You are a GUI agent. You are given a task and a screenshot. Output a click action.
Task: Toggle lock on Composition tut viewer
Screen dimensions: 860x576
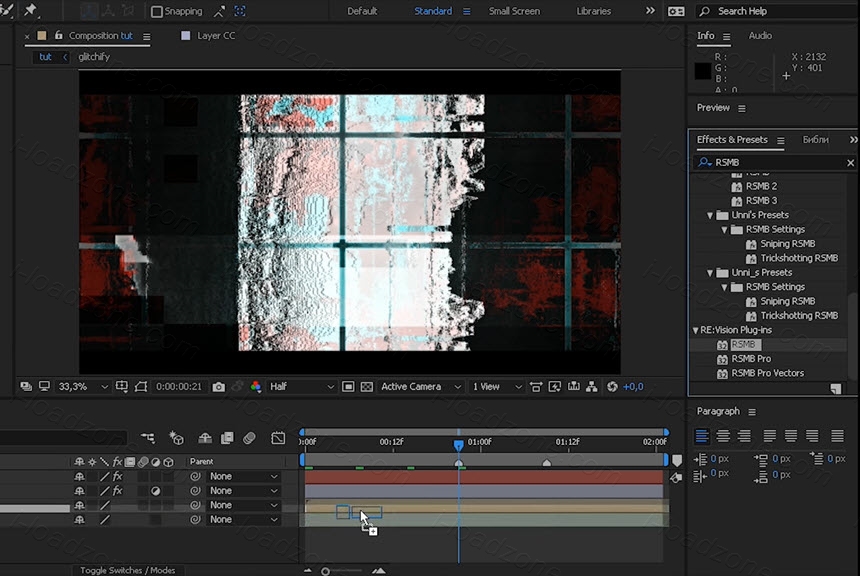(58, 36)
